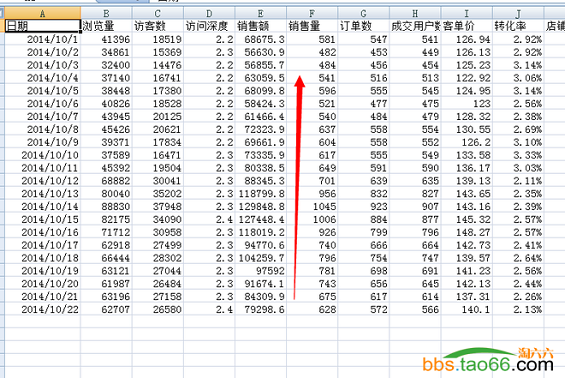
Task: Select sales volume cell 581
Action: pos(312,39)
